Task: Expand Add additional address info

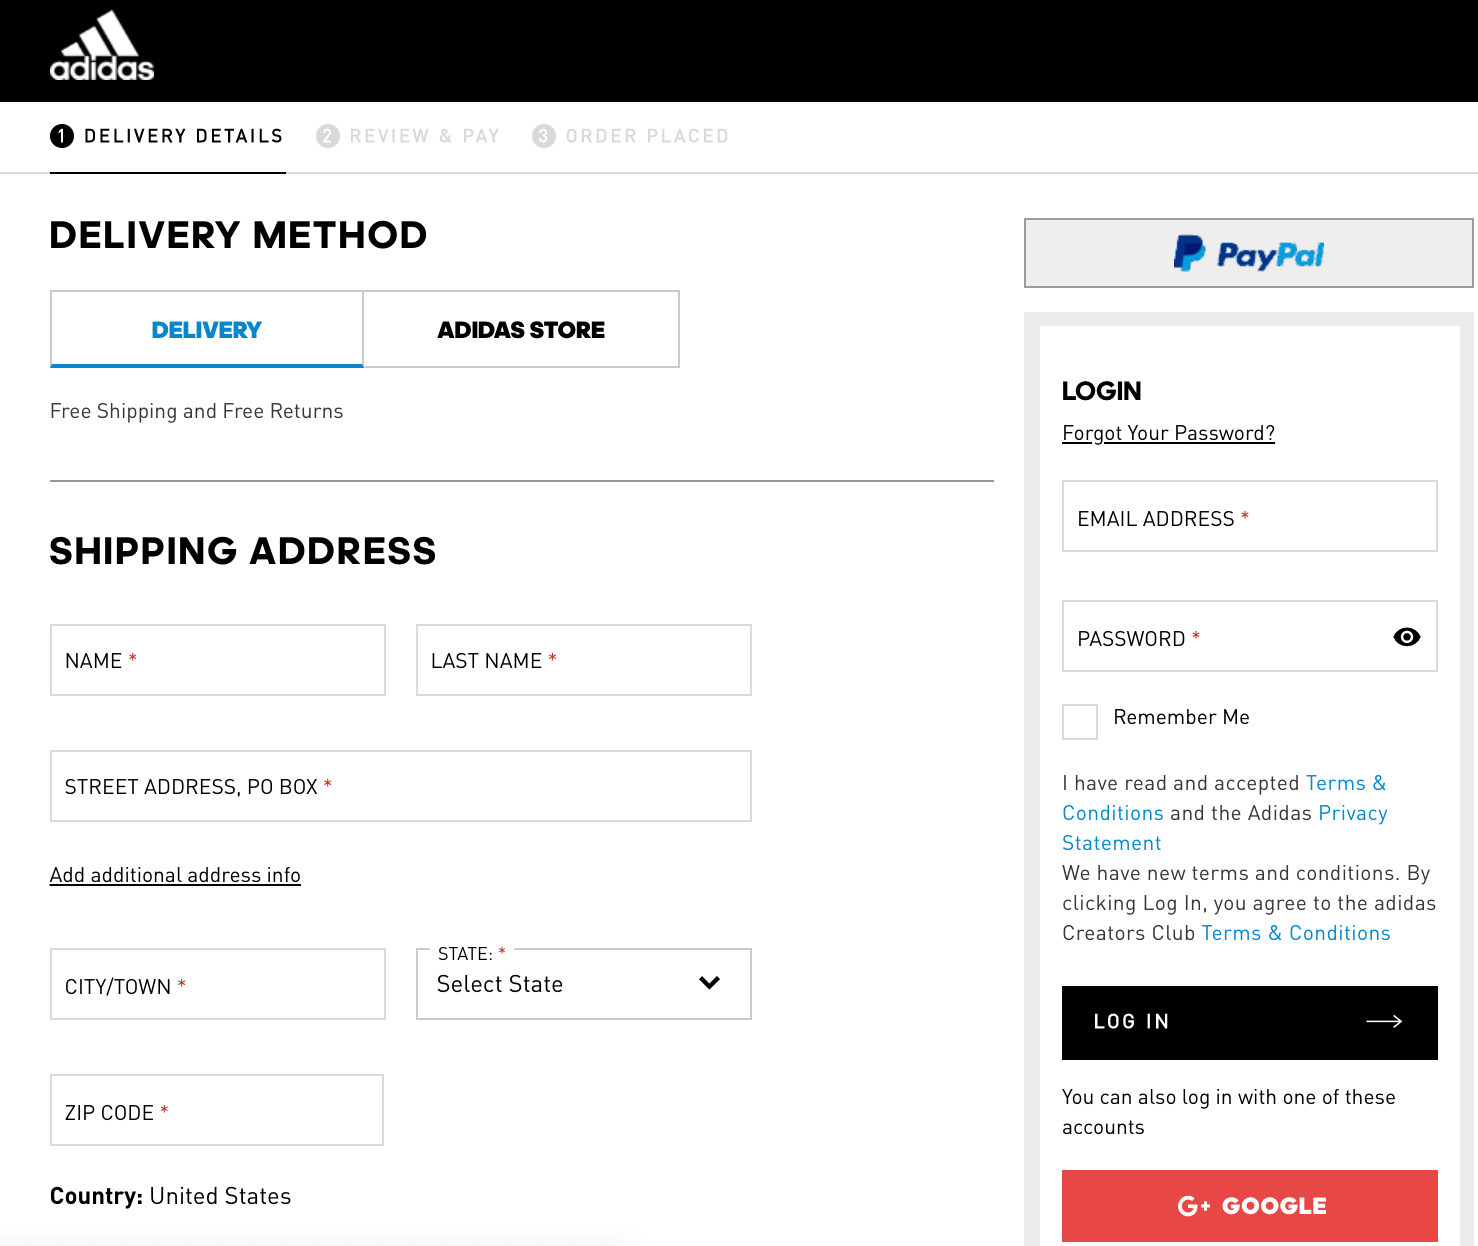Action: coord(175,875)
